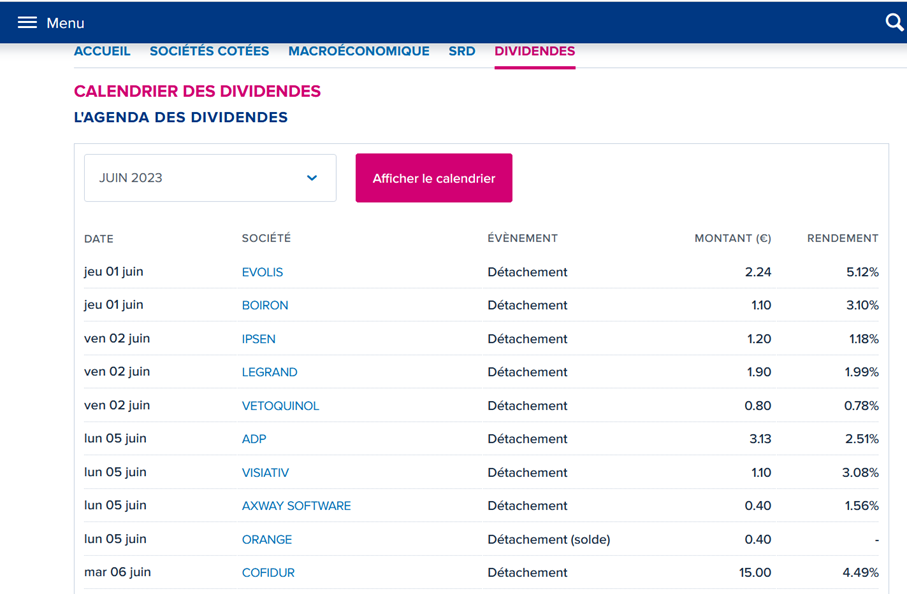Click the 5.12% yield for EVOLIS

coord(862,272)
